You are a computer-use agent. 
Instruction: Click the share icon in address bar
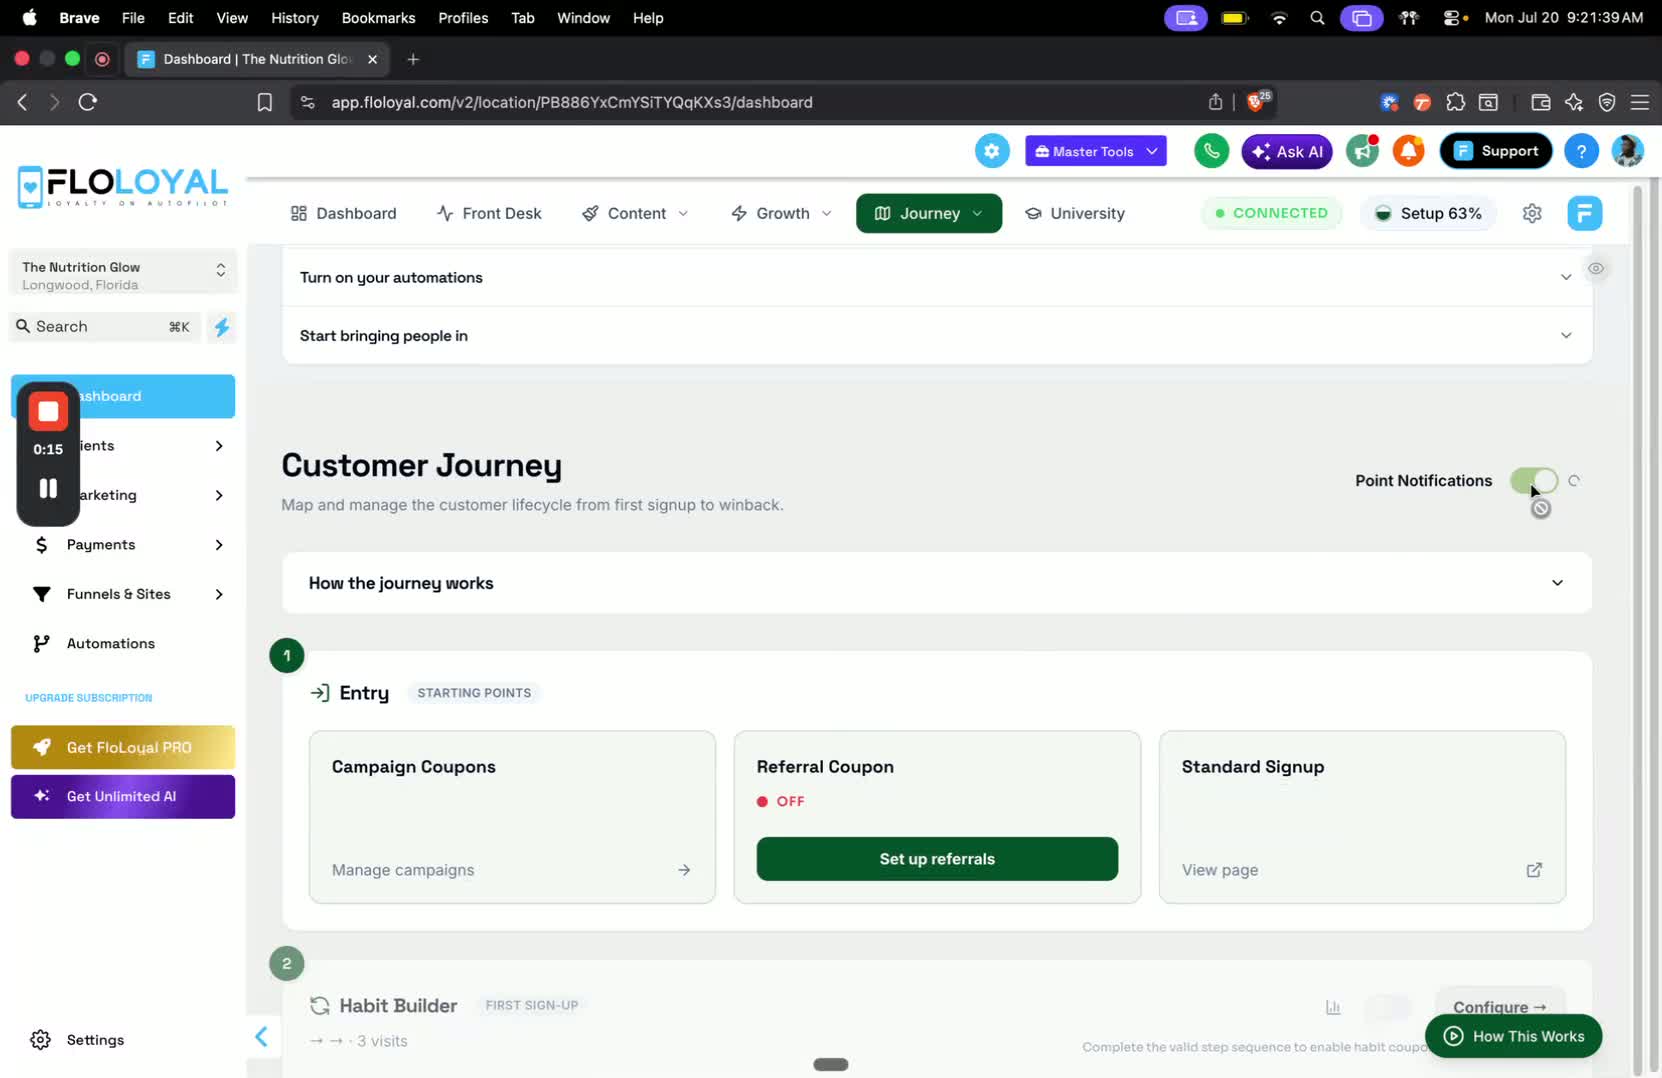(x=1215, y=102)
